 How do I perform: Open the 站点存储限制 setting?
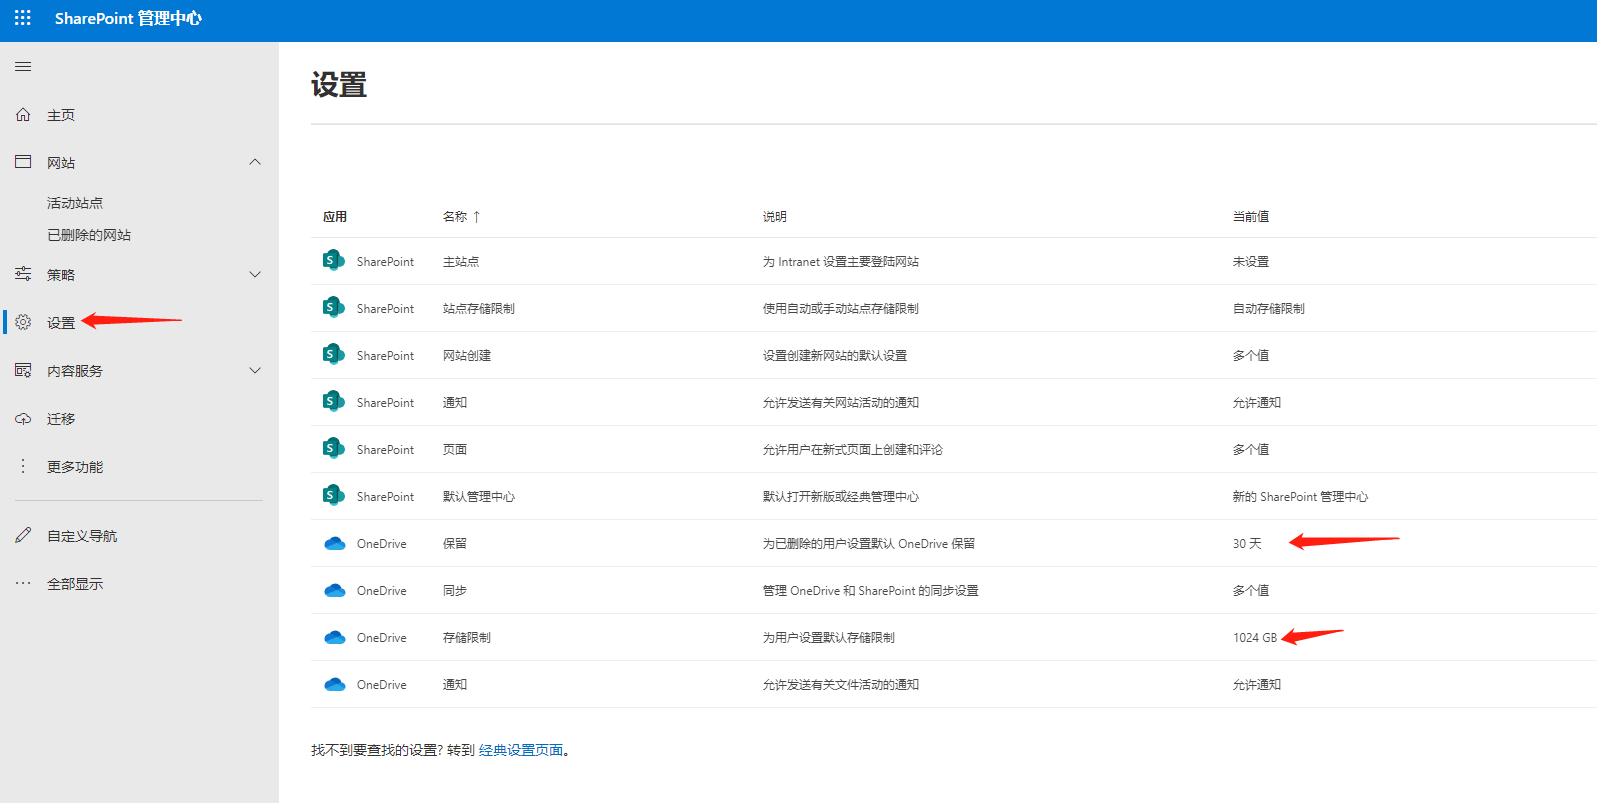click(479, 309)
